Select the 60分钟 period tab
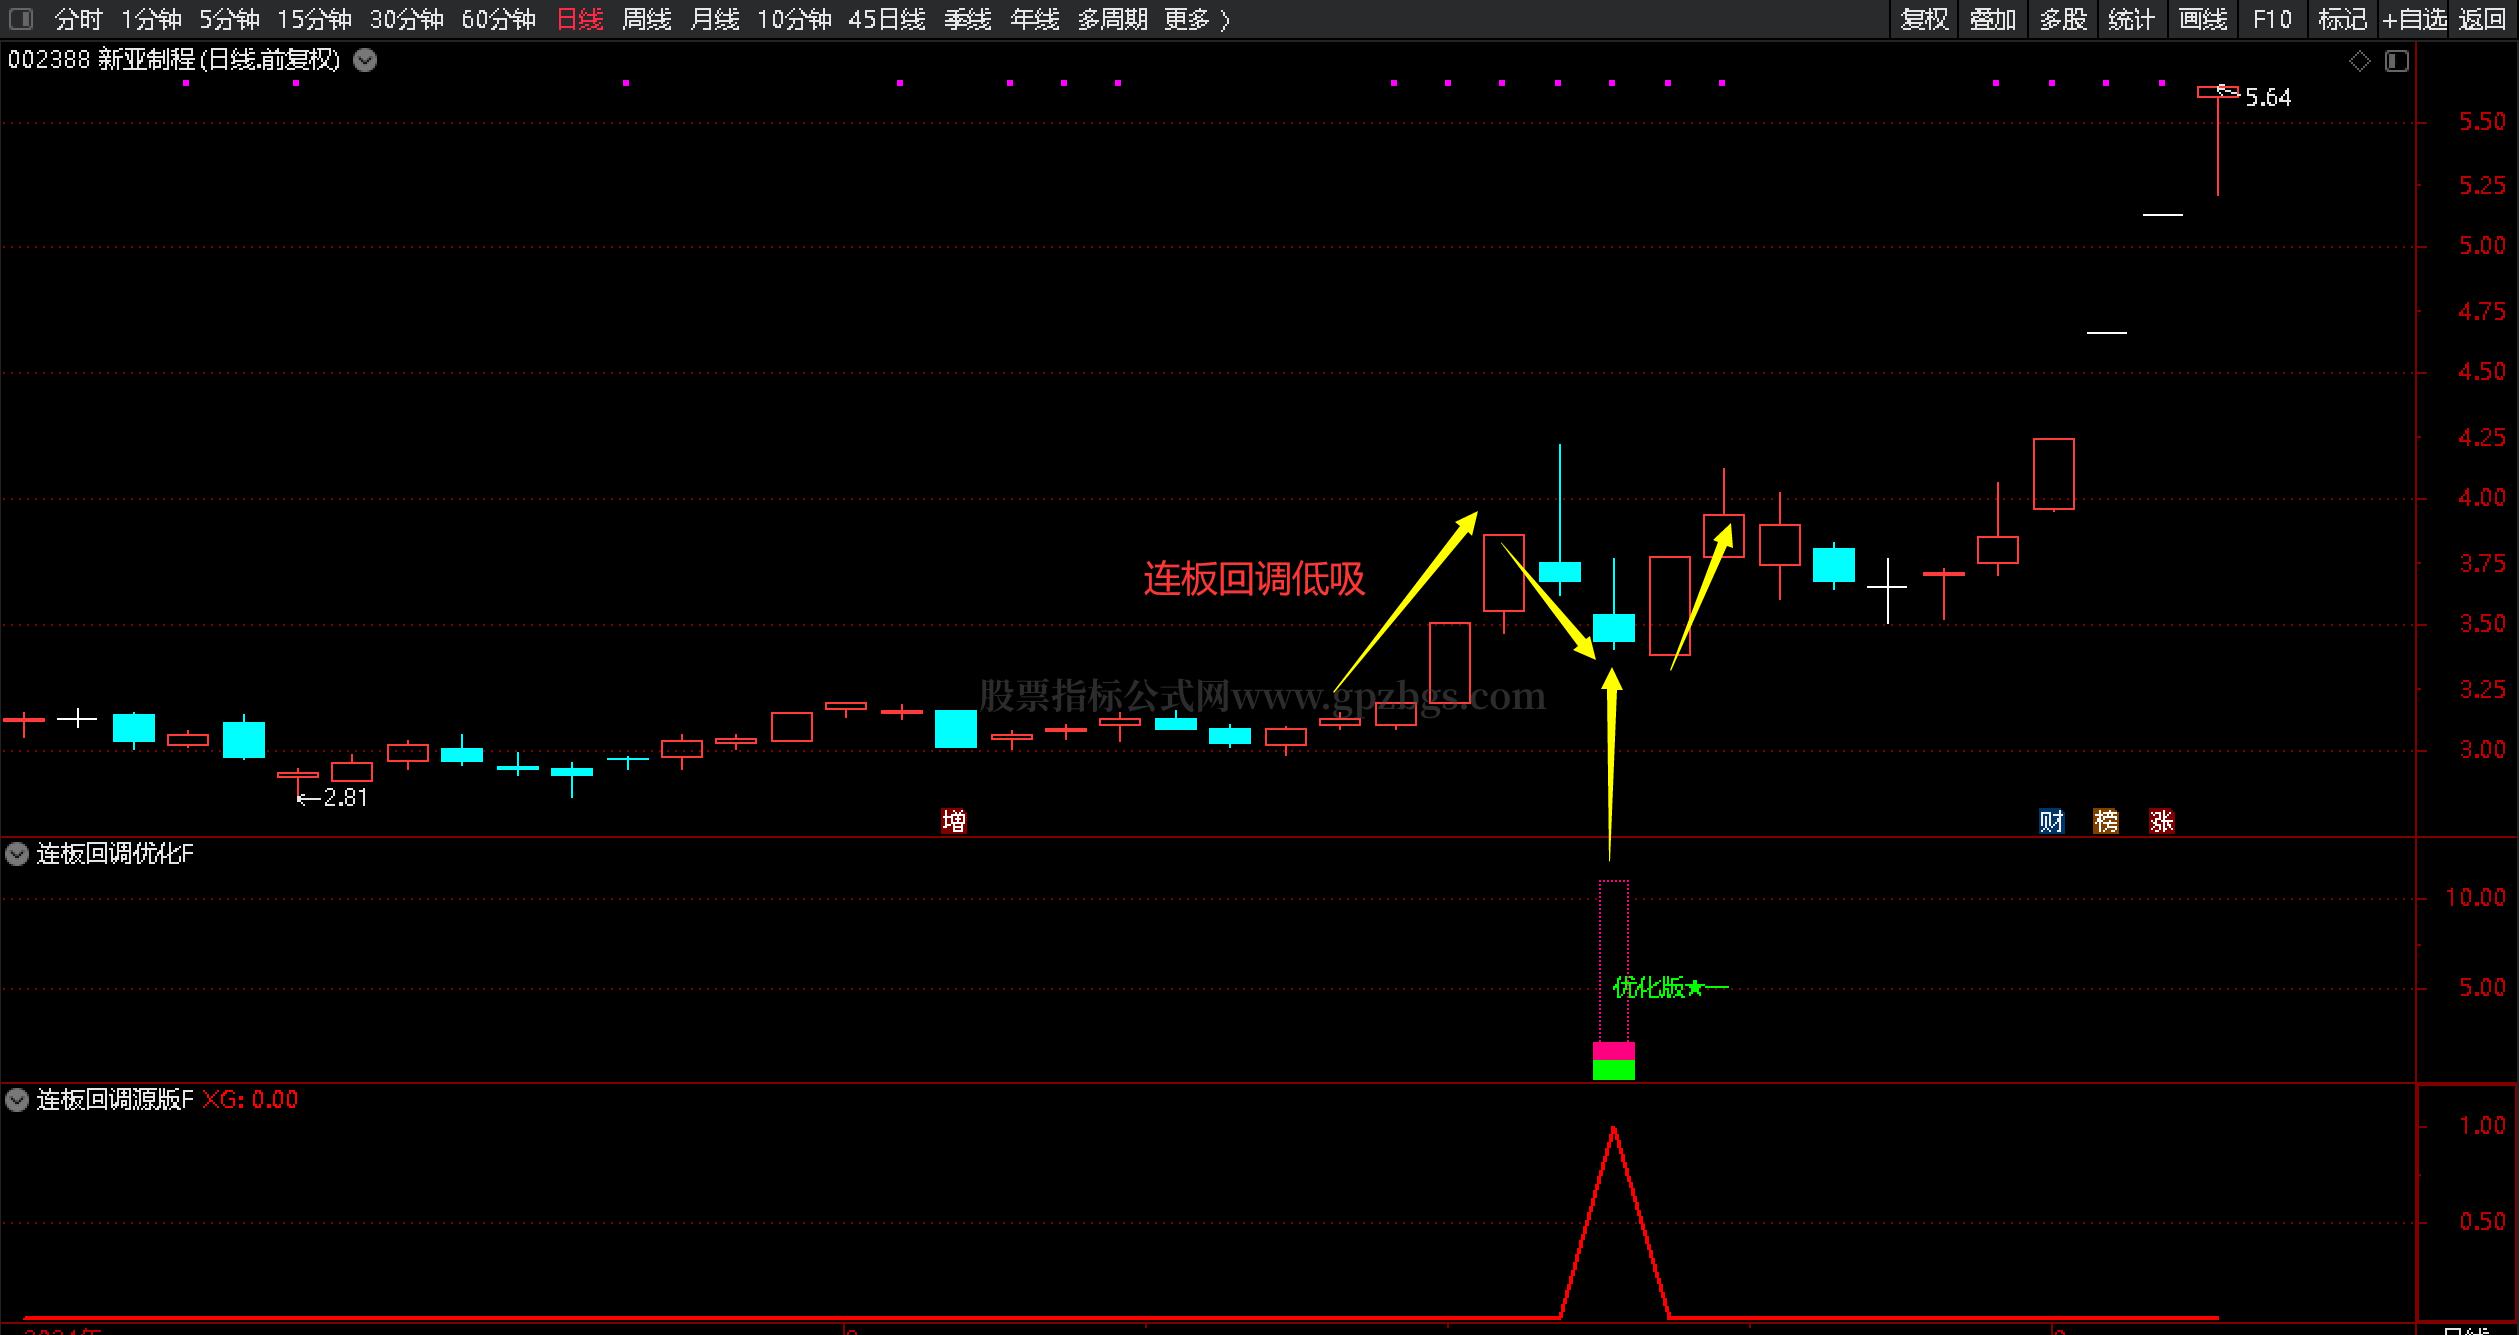 (x=499, y=19)
